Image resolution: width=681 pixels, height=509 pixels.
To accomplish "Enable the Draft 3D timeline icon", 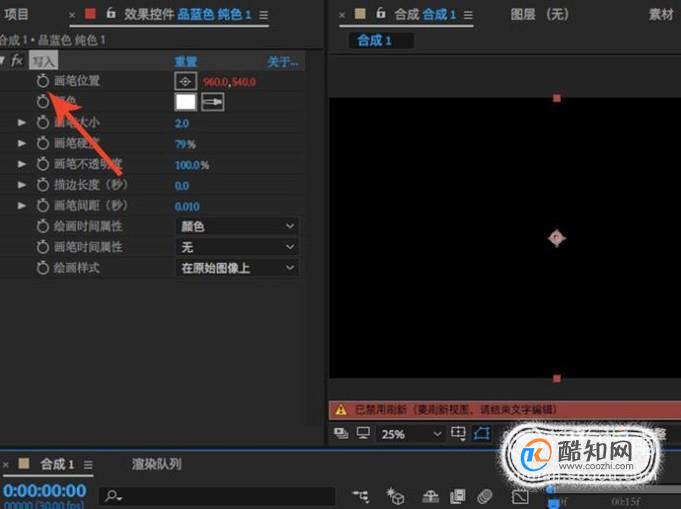I will [396, 496].
